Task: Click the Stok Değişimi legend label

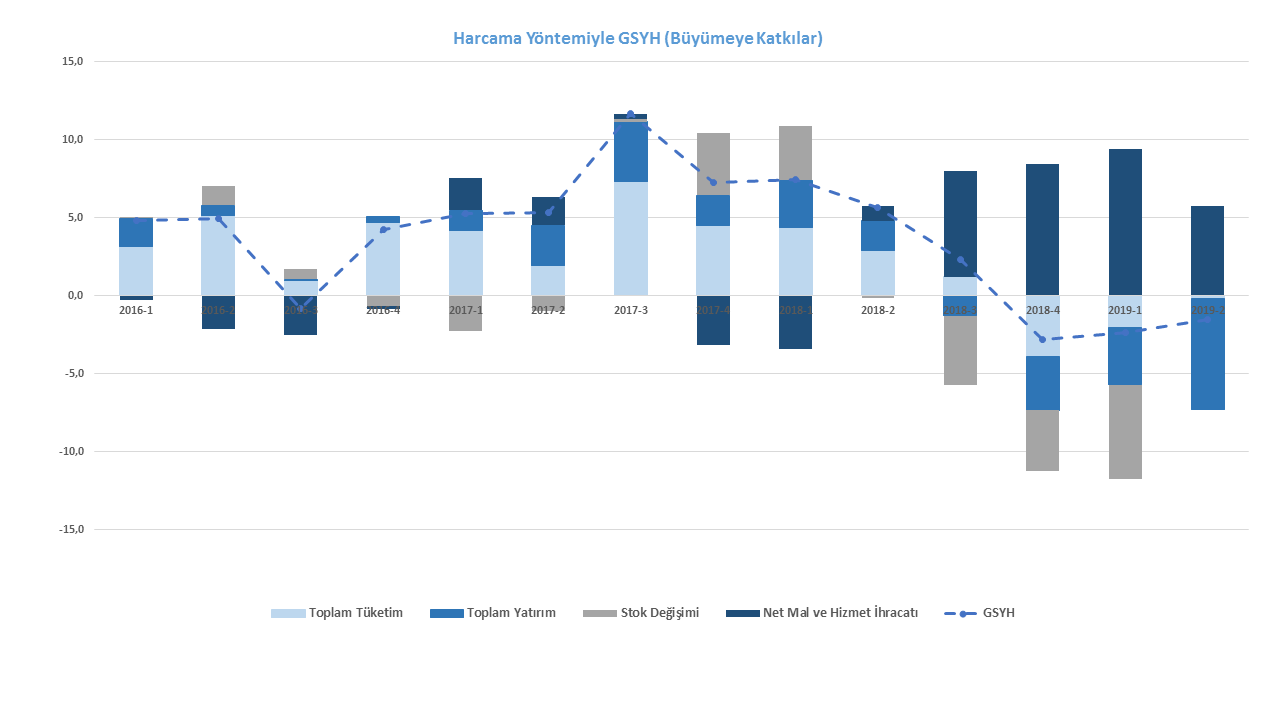Action: (x=659, y=613)
